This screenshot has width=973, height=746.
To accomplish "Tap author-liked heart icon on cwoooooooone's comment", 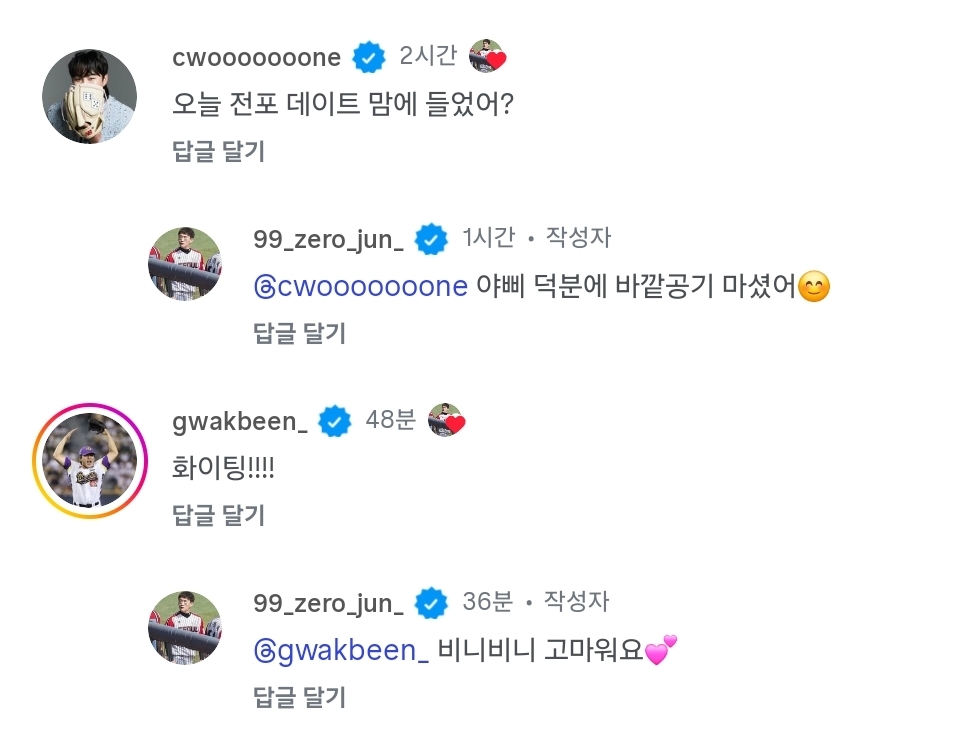I will point(487,56).
